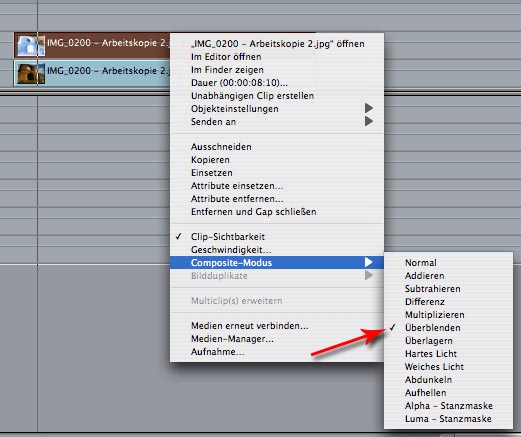Image resolution: width=521 pixels, height=437 pixels.
Task: Select 'Entfernen und Gap schließen'
Action: click(277, 212)
